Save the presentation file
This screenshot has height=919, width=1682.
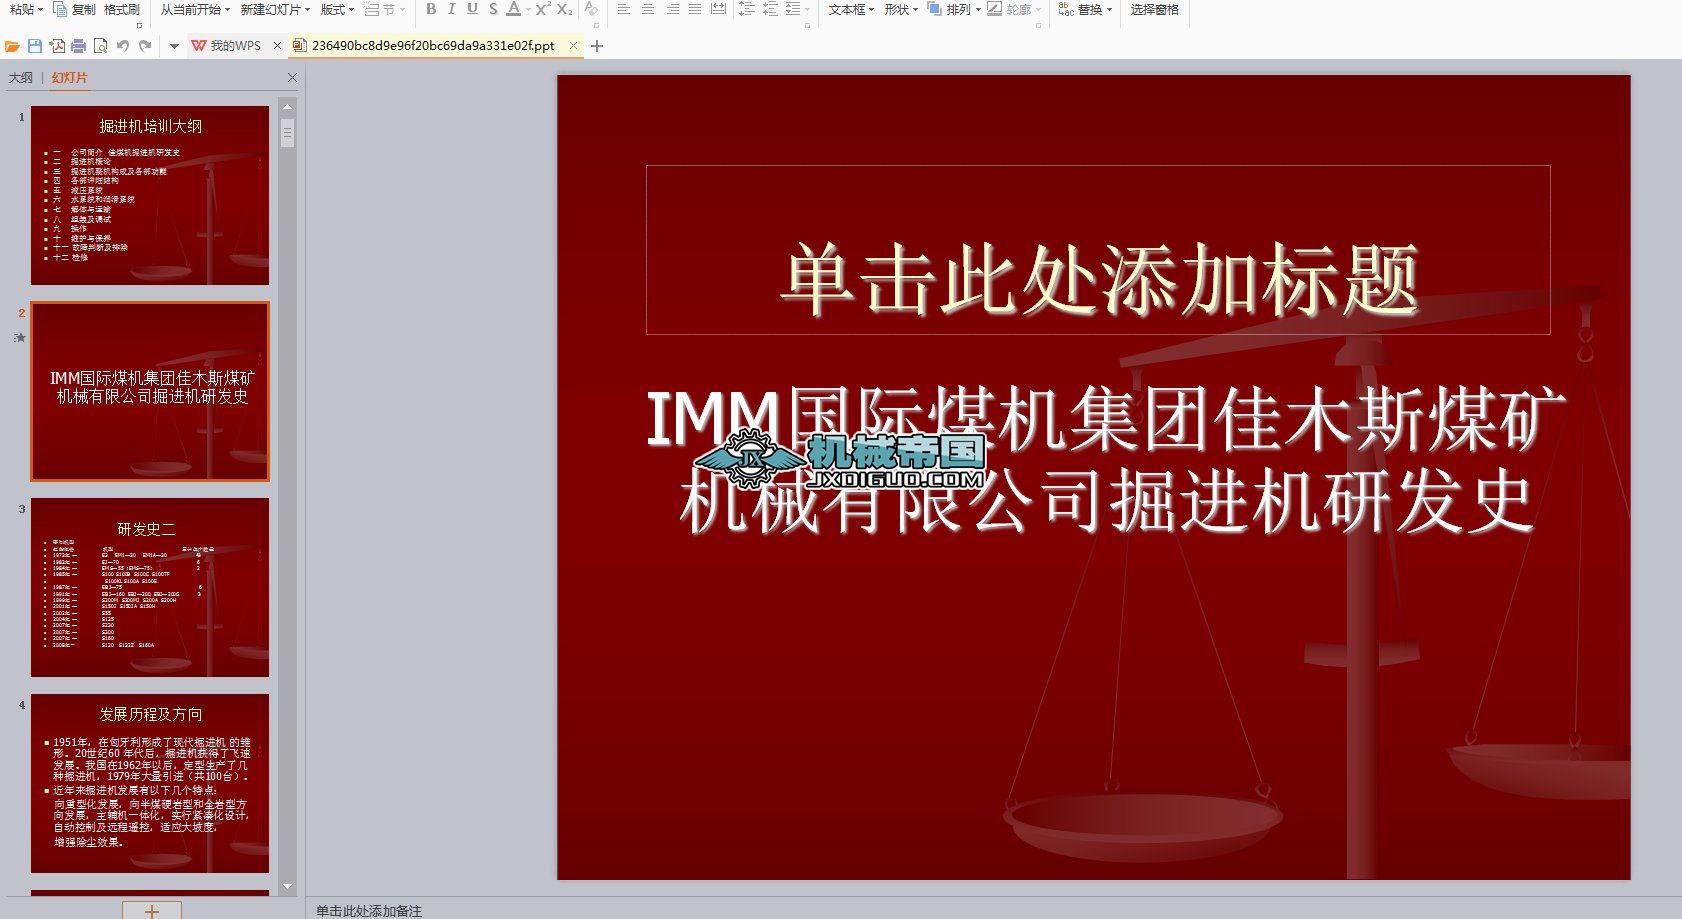click(x=35, y=45)
